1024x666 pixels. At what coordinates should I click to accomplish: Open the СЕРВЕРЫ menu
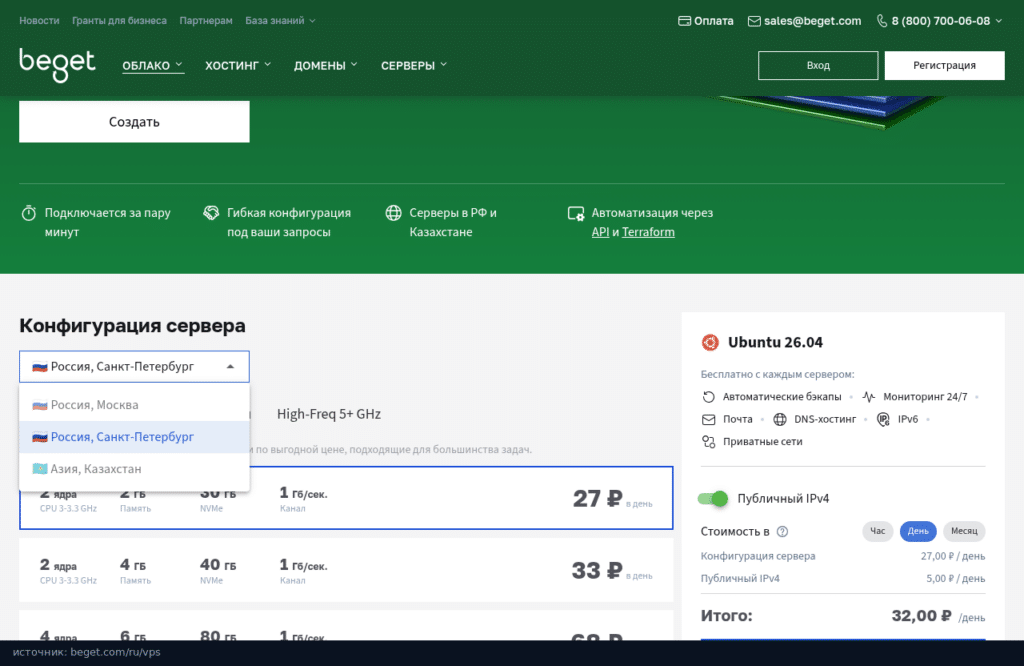click(x=413, y=65)
